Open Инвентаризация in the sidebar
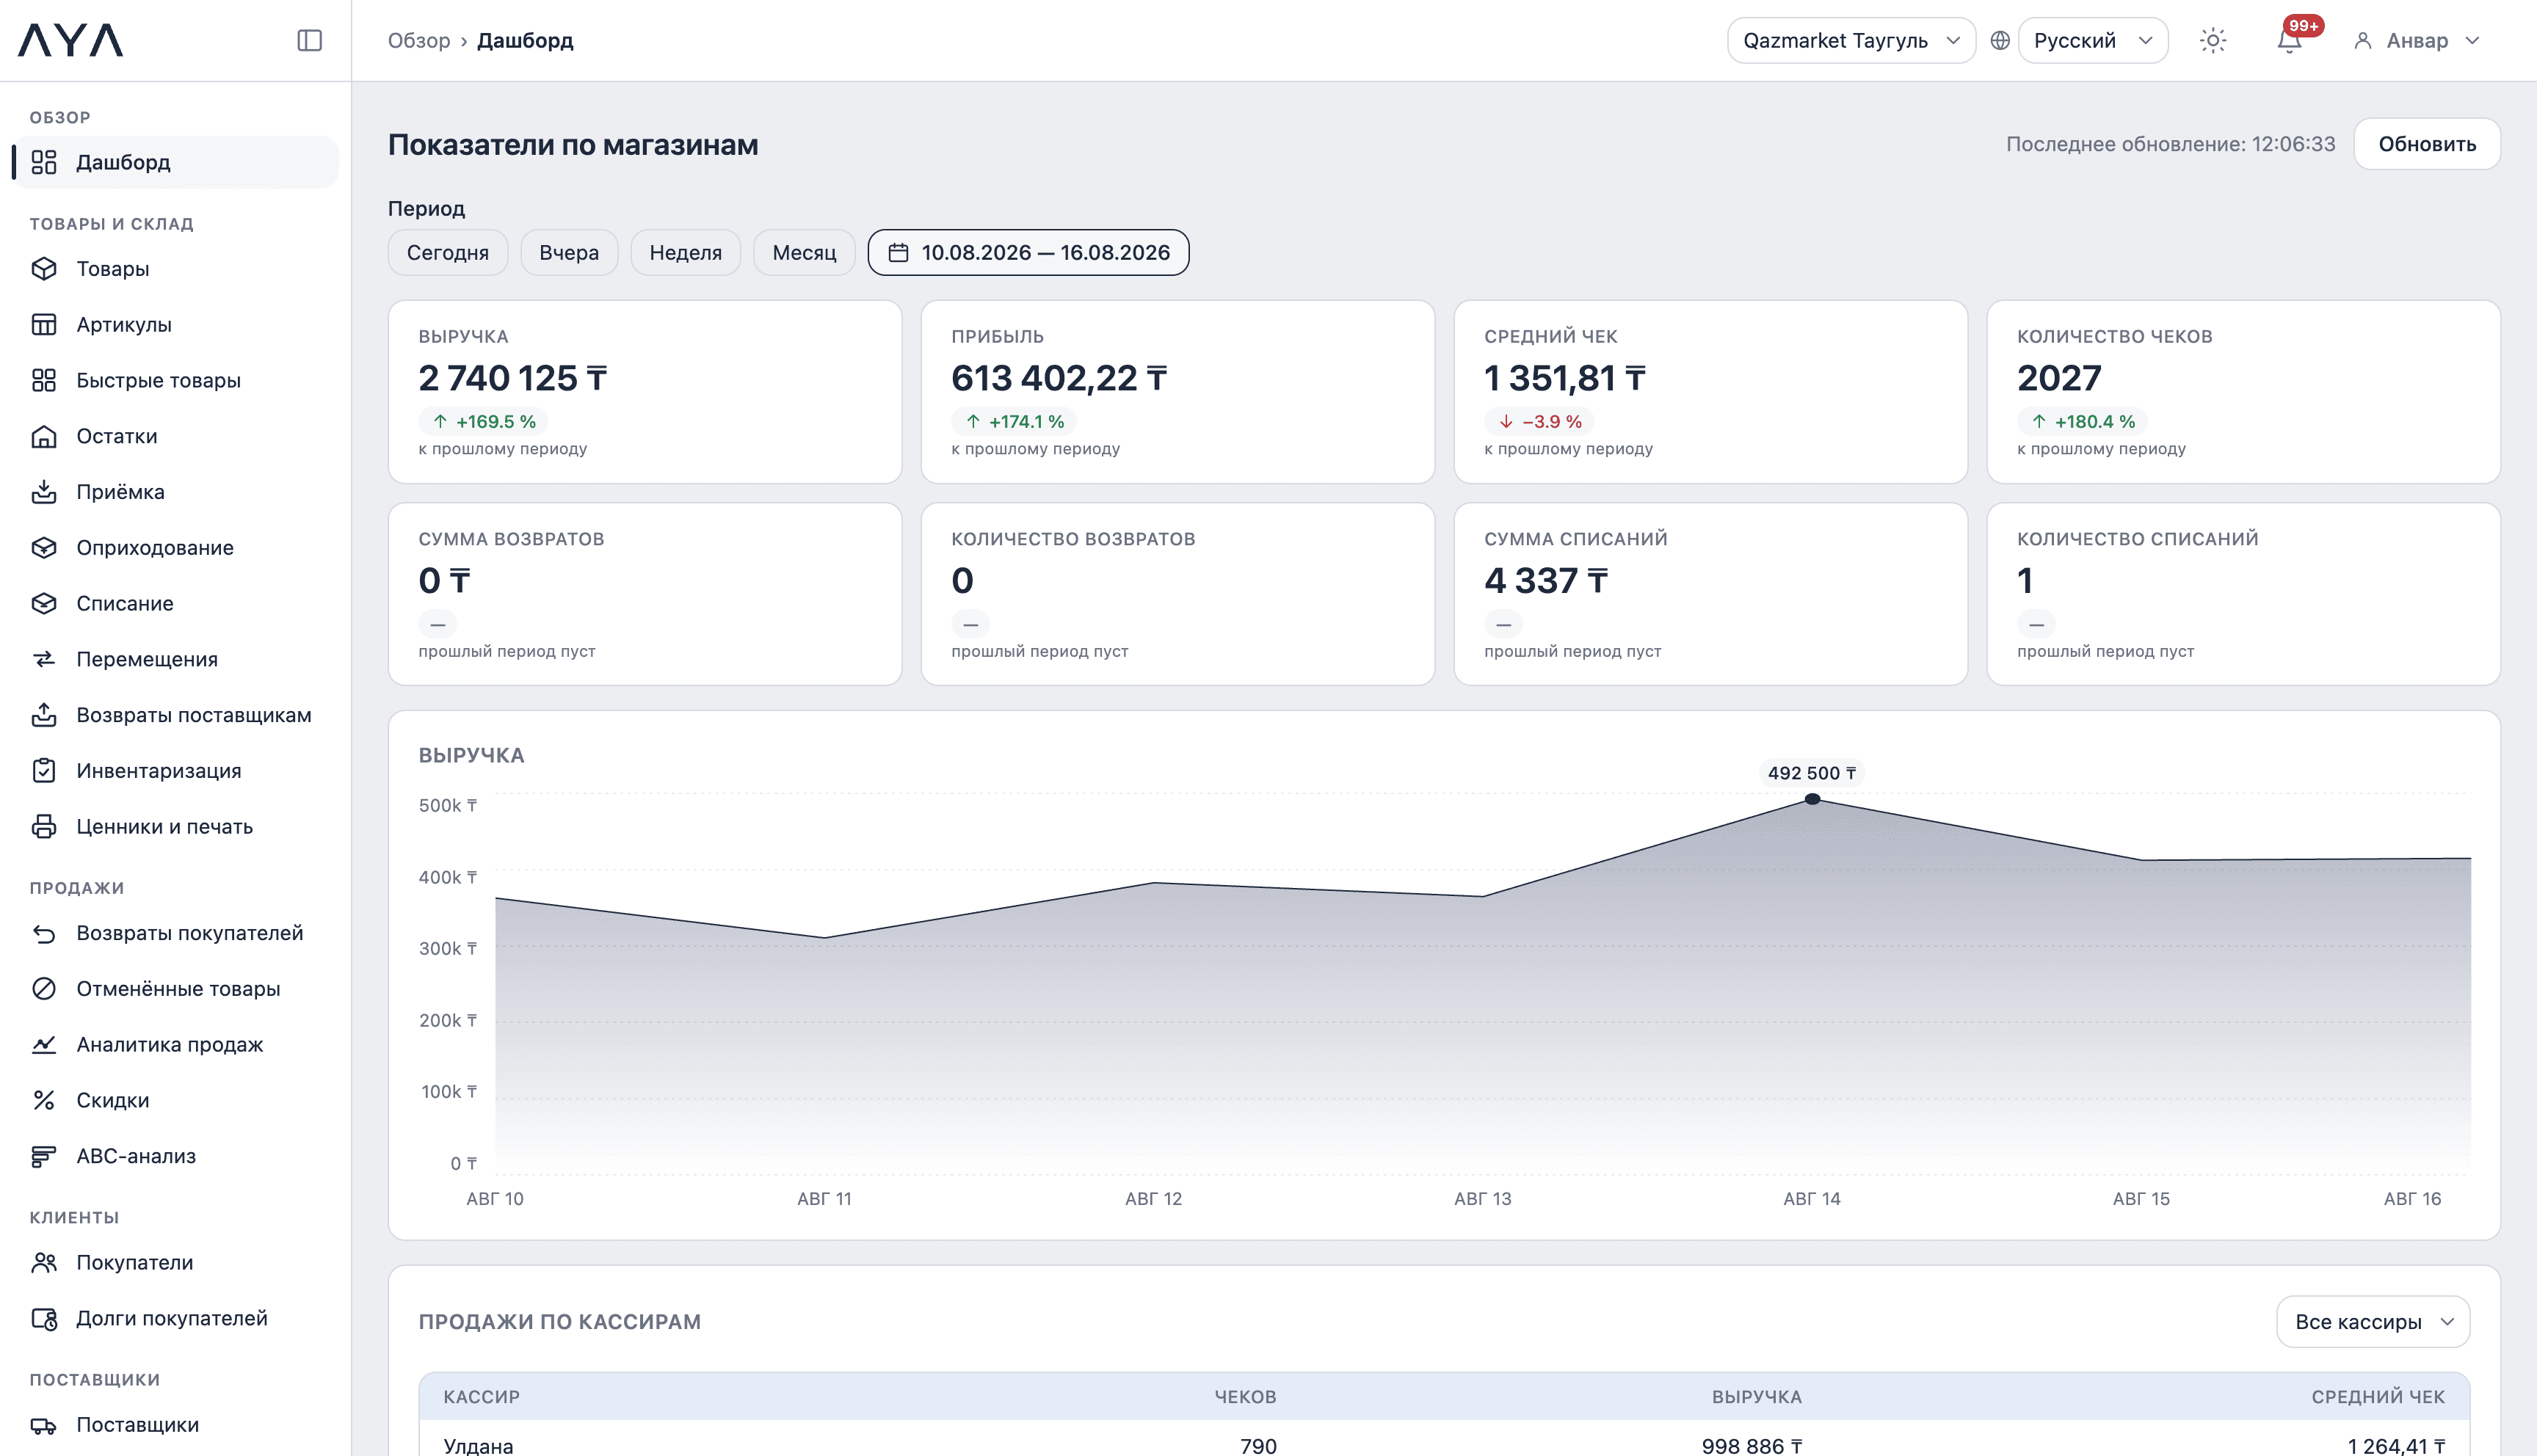 [x=175, y=771]
